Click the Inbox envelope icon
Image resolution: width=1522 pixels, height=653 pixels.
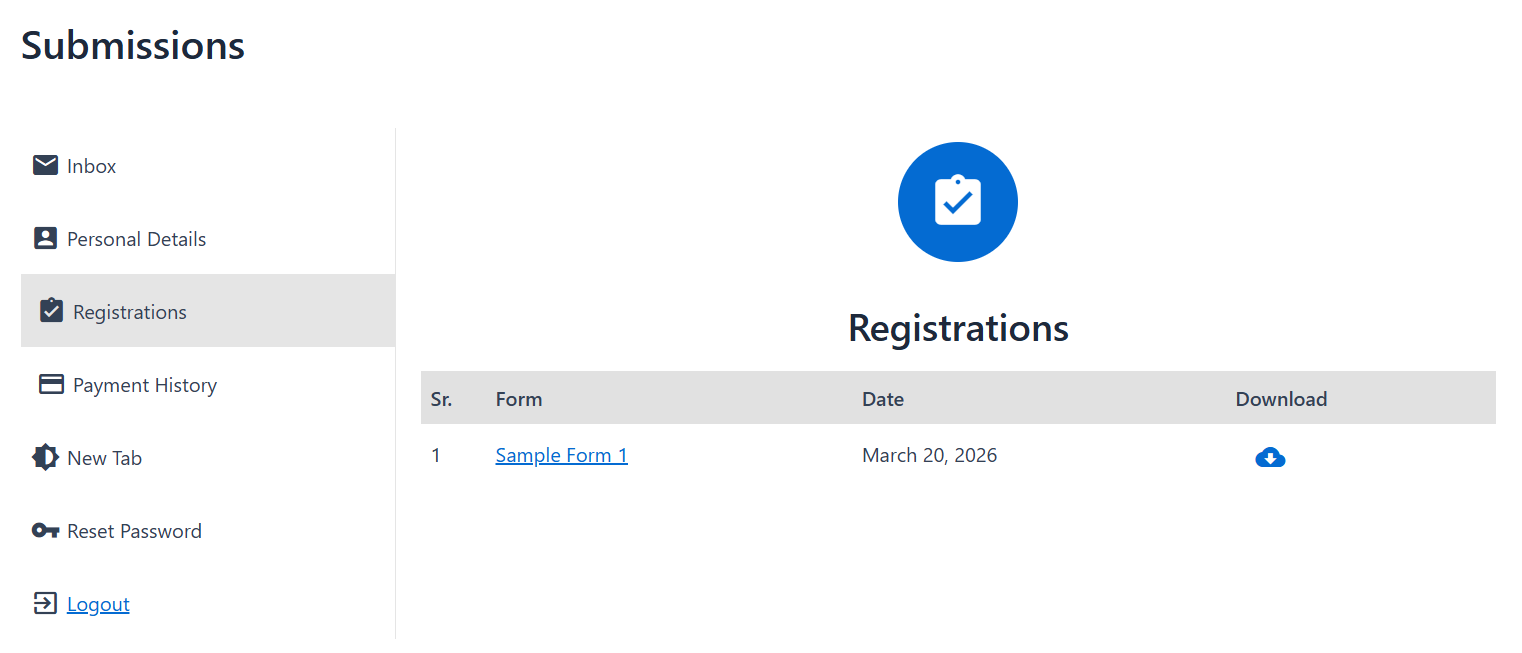(45, 165)
